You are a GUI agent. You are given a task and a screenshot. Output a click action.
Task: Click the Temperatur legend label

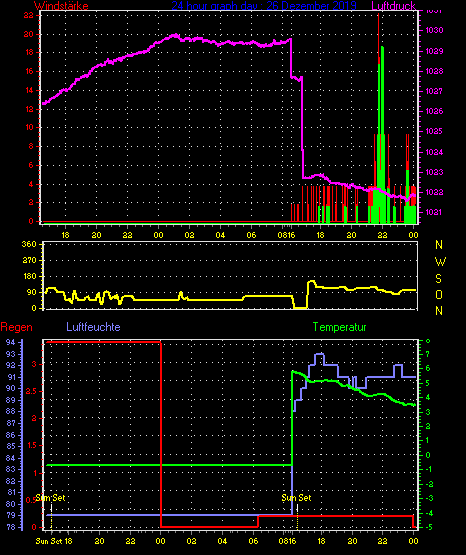[x=340, y=327]
